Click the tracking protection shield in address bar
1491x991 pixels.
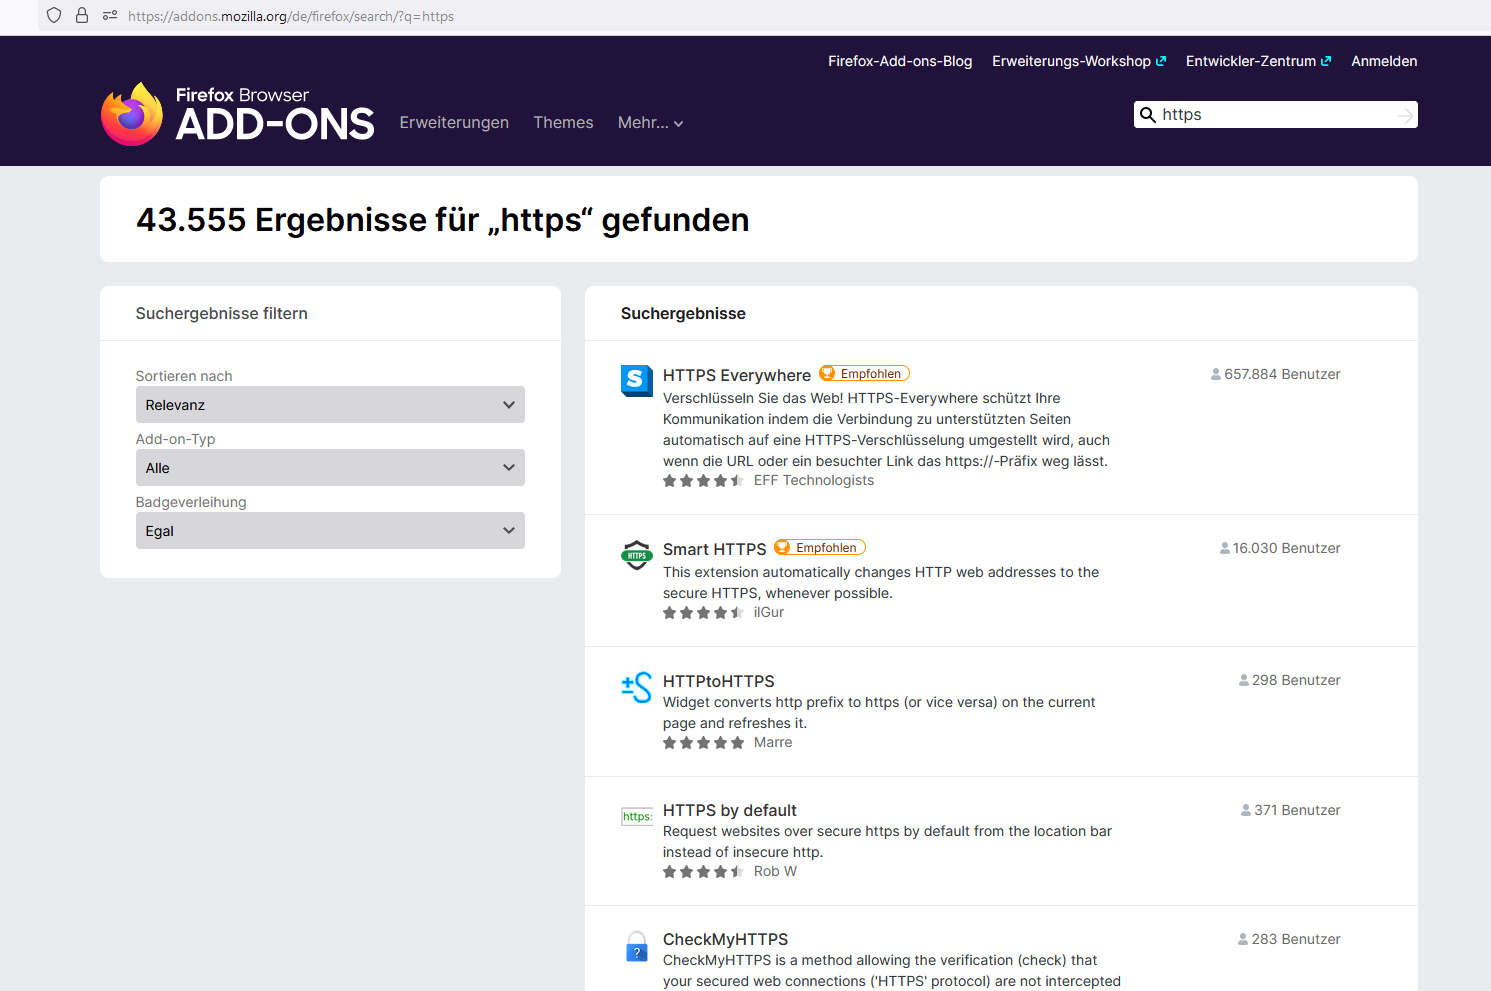coord(53,16)
